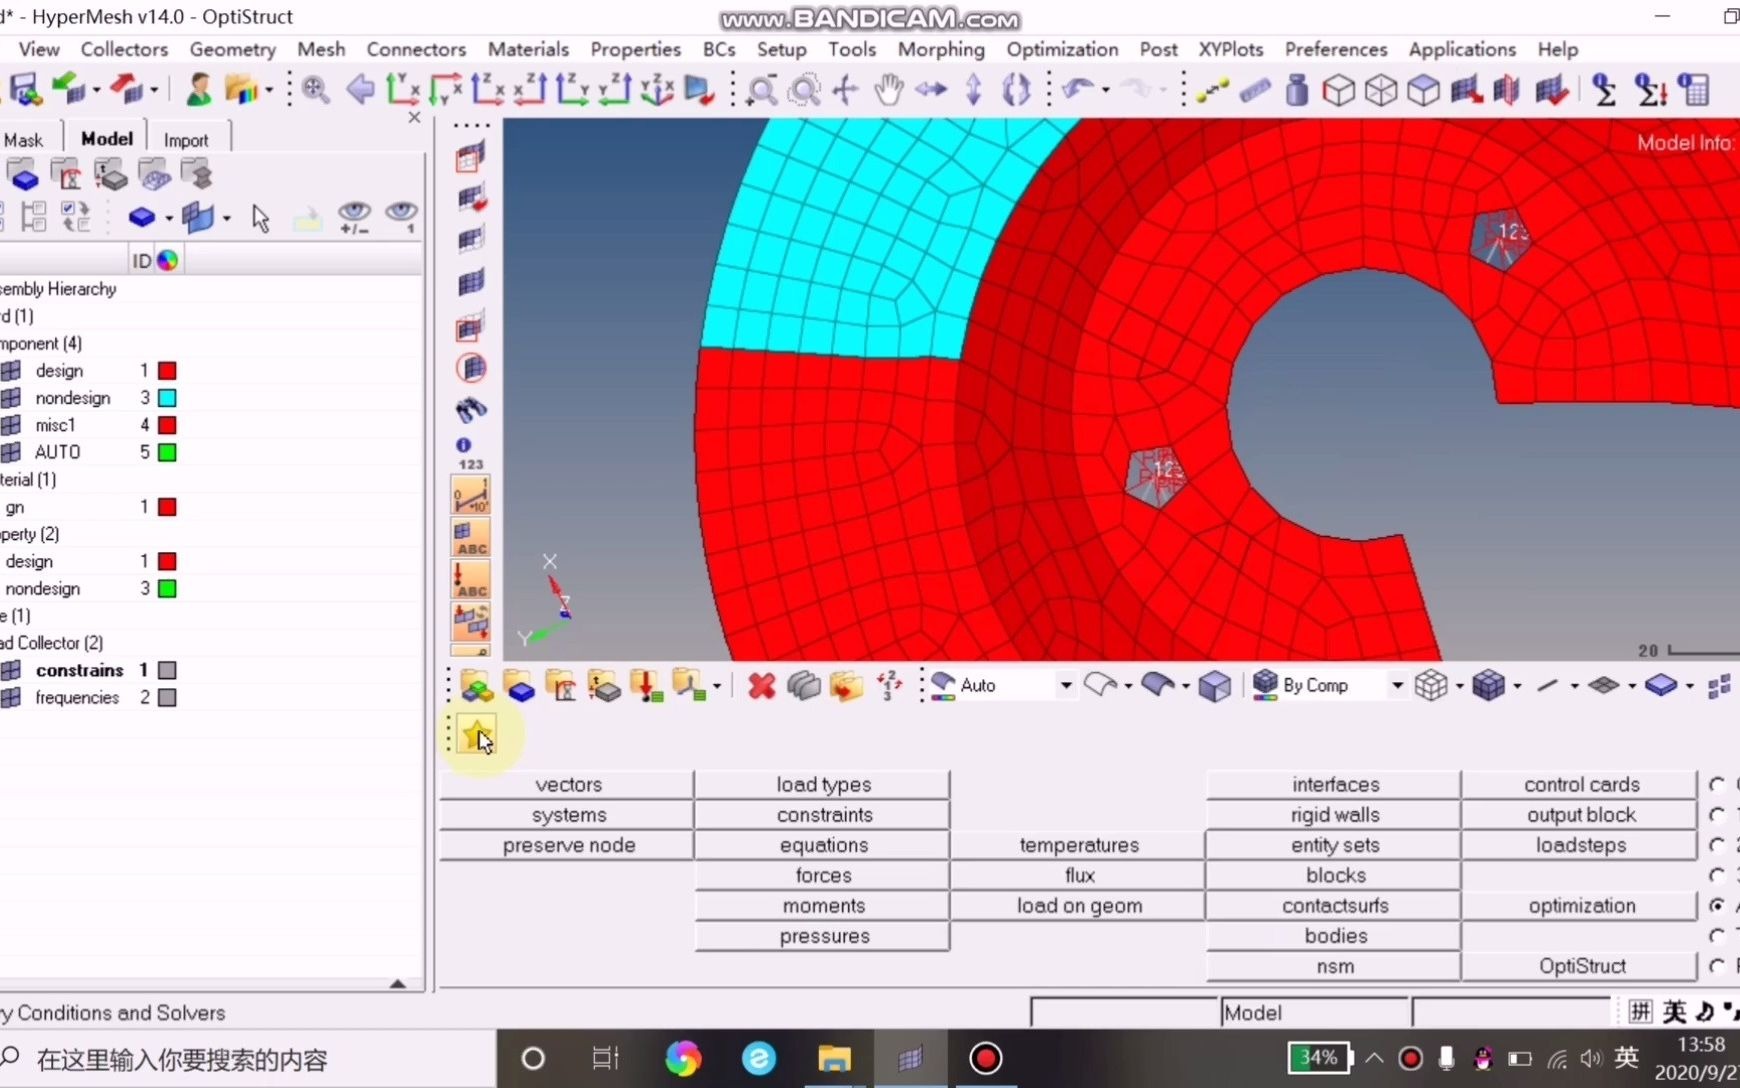The width and height of the screenshot is (1740, 1088).
Task: Open the Optimization menu
Action: (x=1062, y=49)
